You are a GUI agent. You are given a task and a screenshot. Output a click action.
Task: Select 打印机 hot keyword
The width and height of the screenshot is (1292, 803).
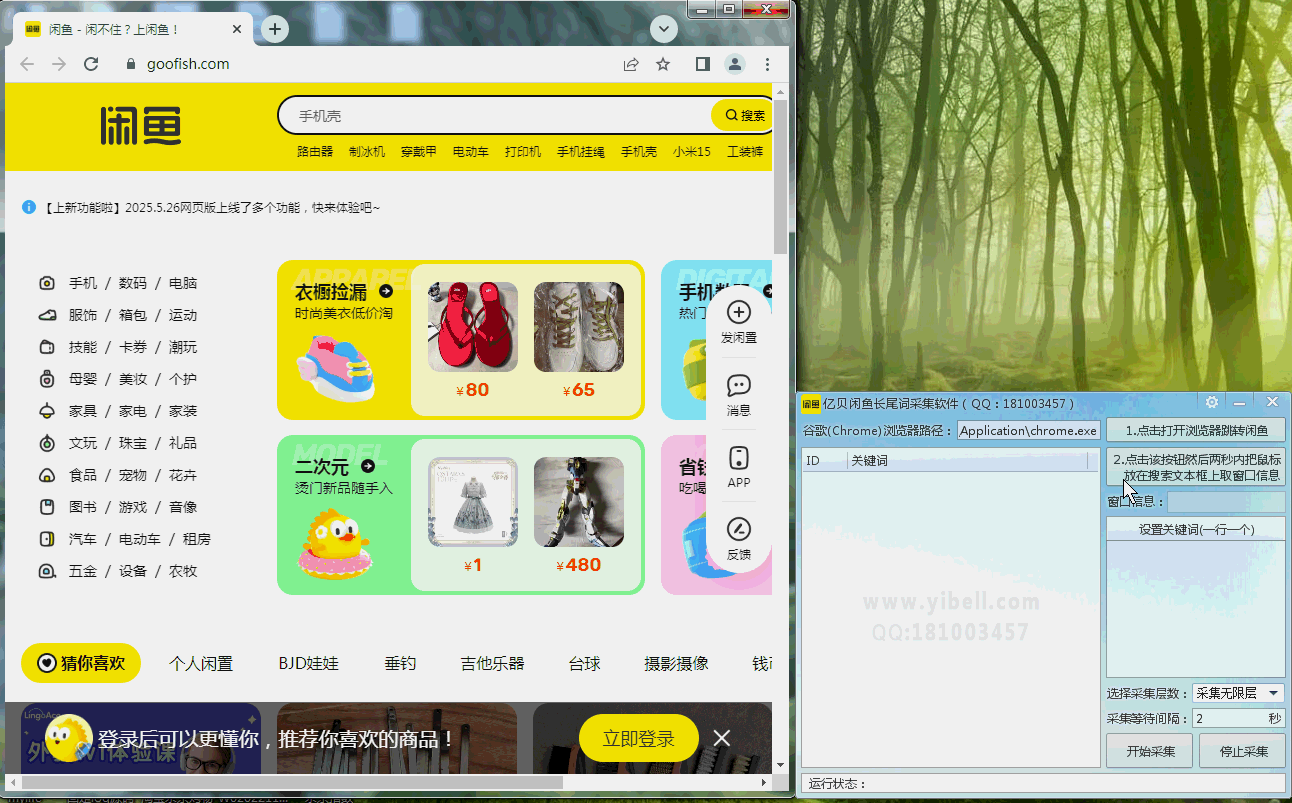(523, 152)
